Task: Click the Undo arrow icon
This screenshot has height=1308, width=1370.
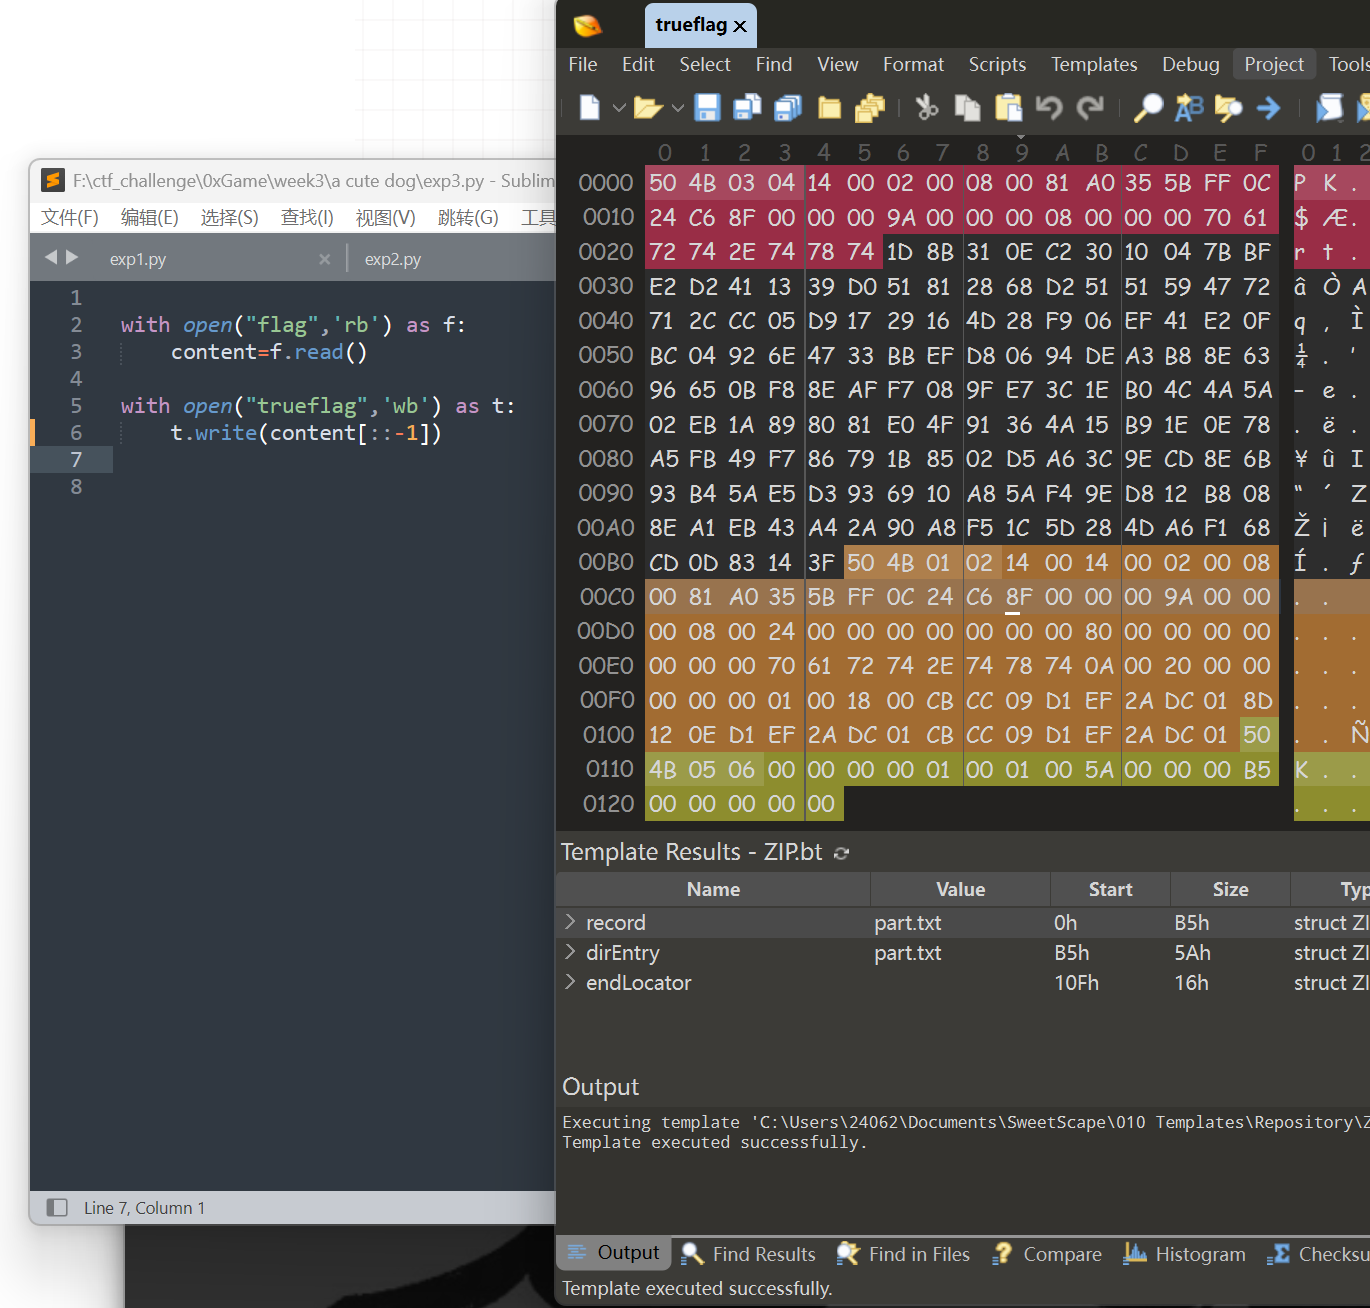Action: 1048,107
